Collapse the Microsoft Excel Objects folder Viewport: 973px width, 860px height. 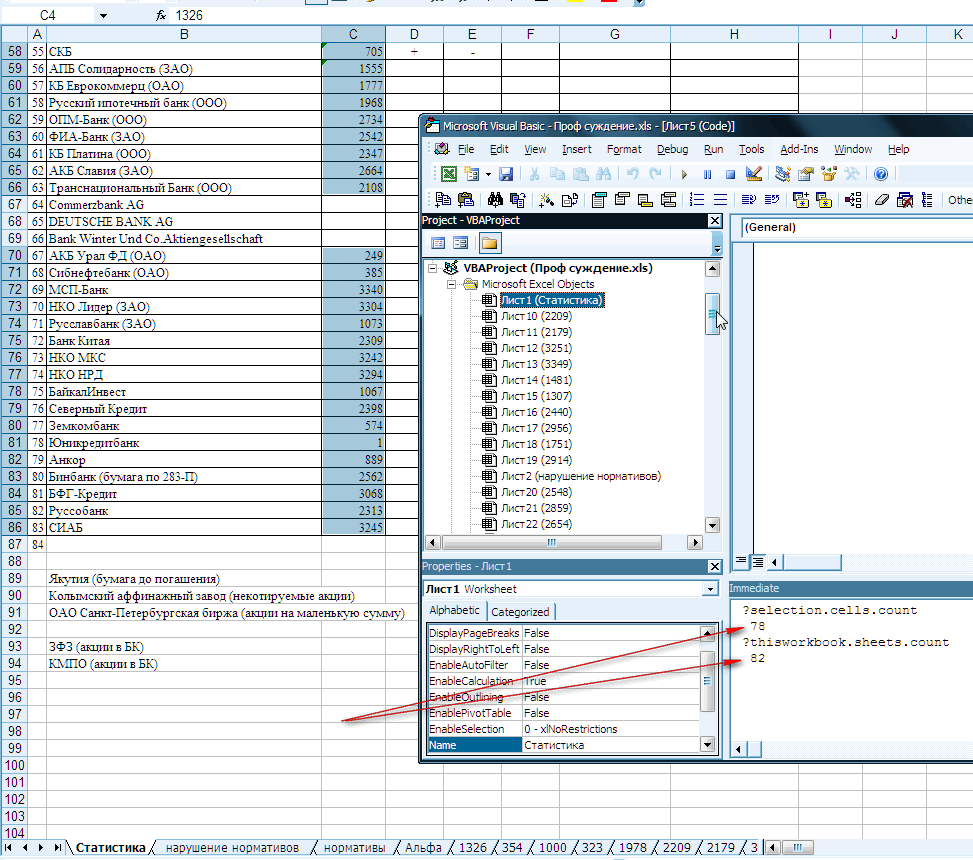[451, 284]
